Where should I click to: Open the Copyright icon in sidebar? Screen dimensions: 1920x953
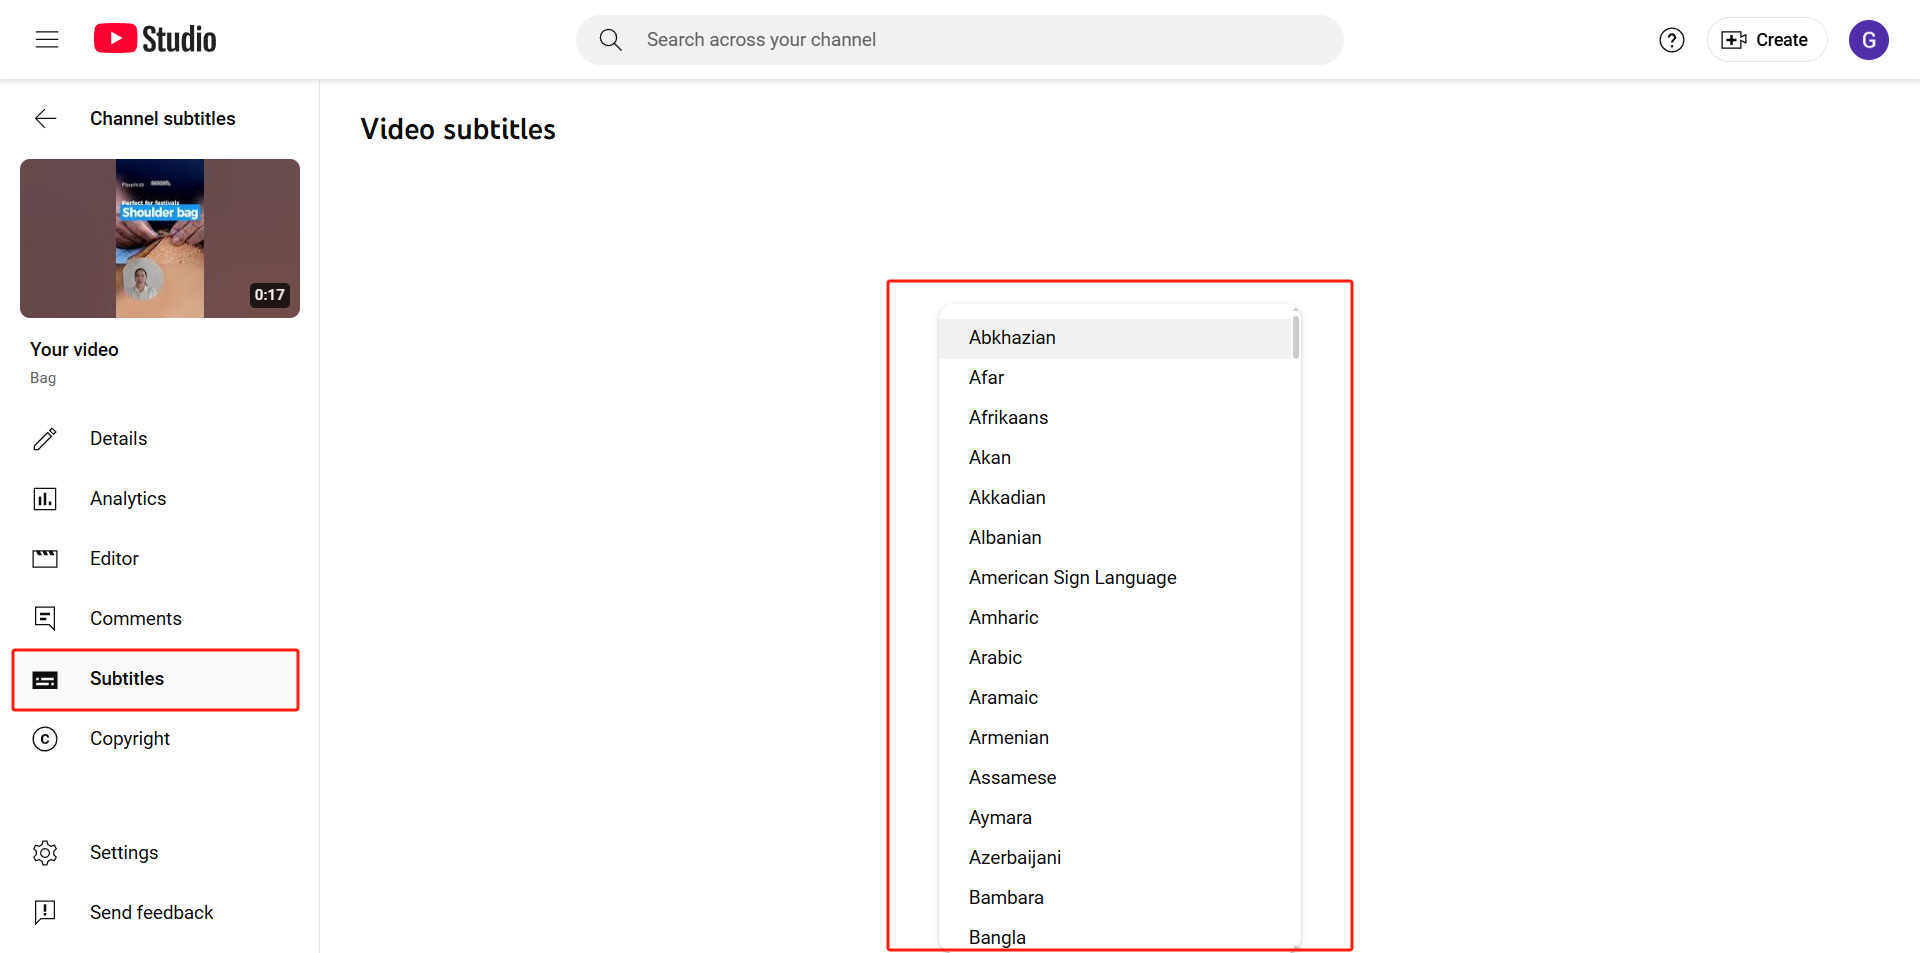[45, 738]
